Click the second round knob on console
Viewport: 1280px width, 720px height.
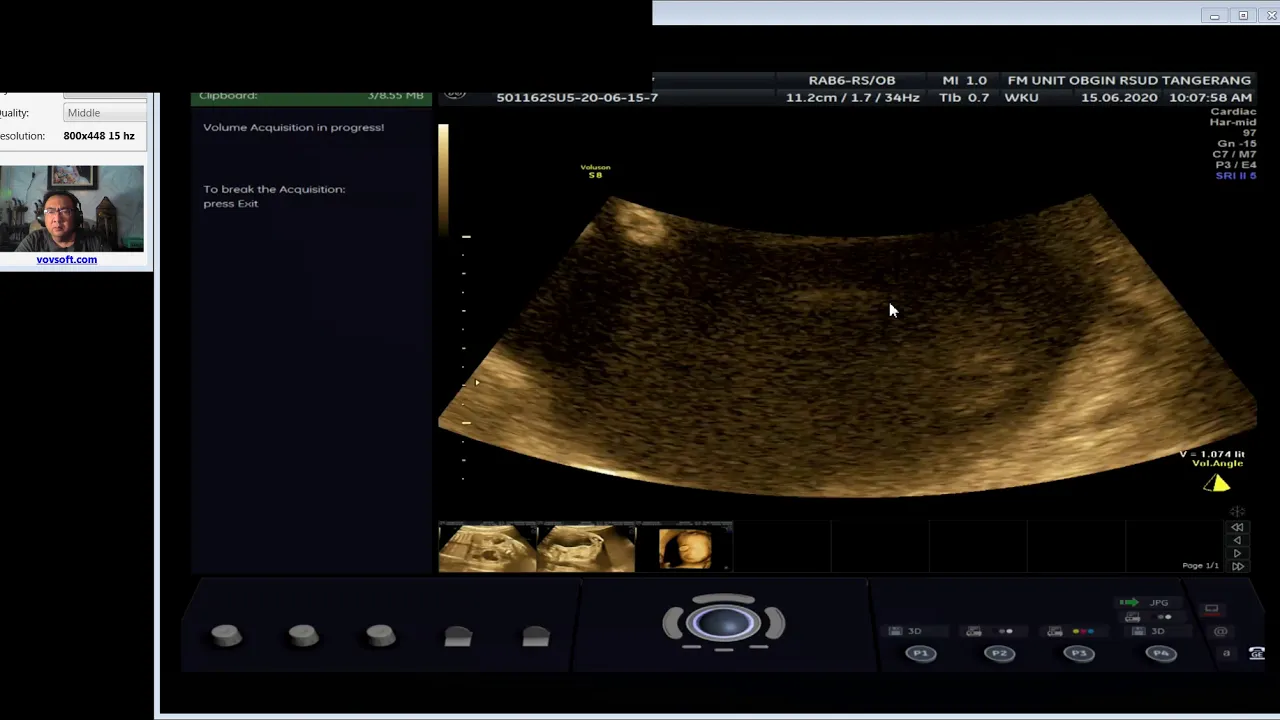[303, 635]
